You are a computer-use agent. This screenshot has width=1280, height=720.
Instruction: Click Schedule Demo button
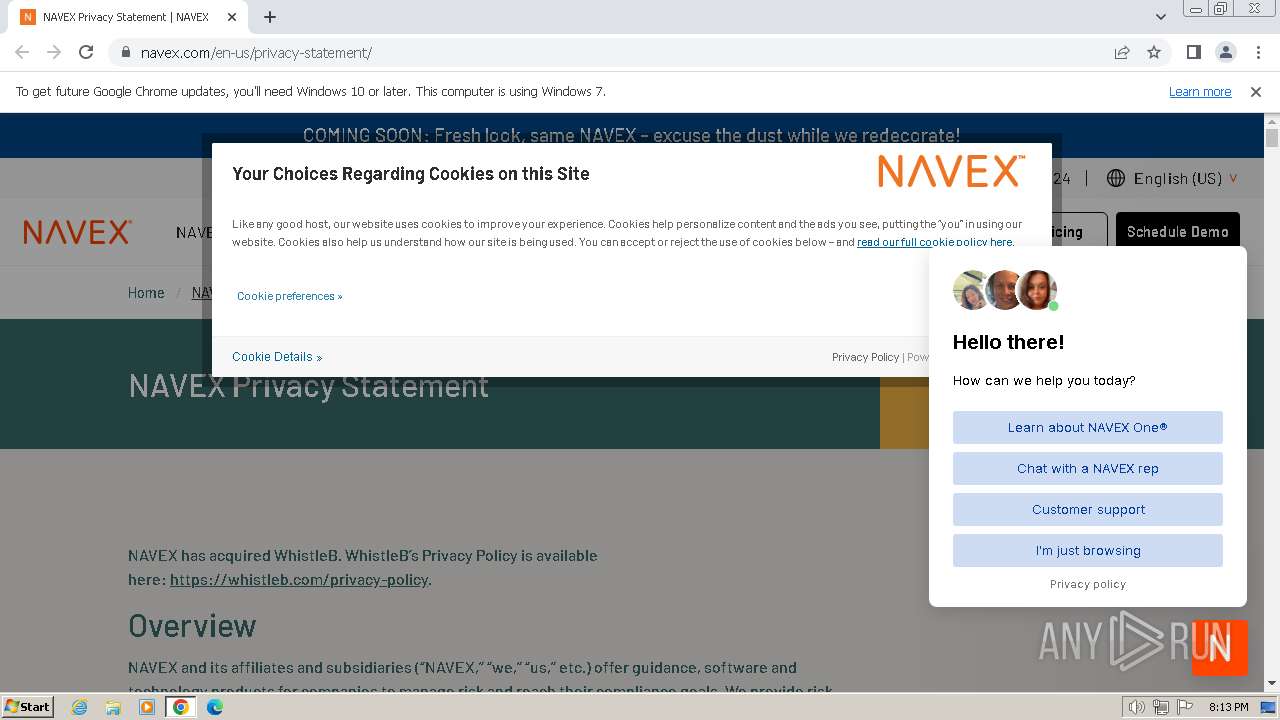pos(1177,232)
